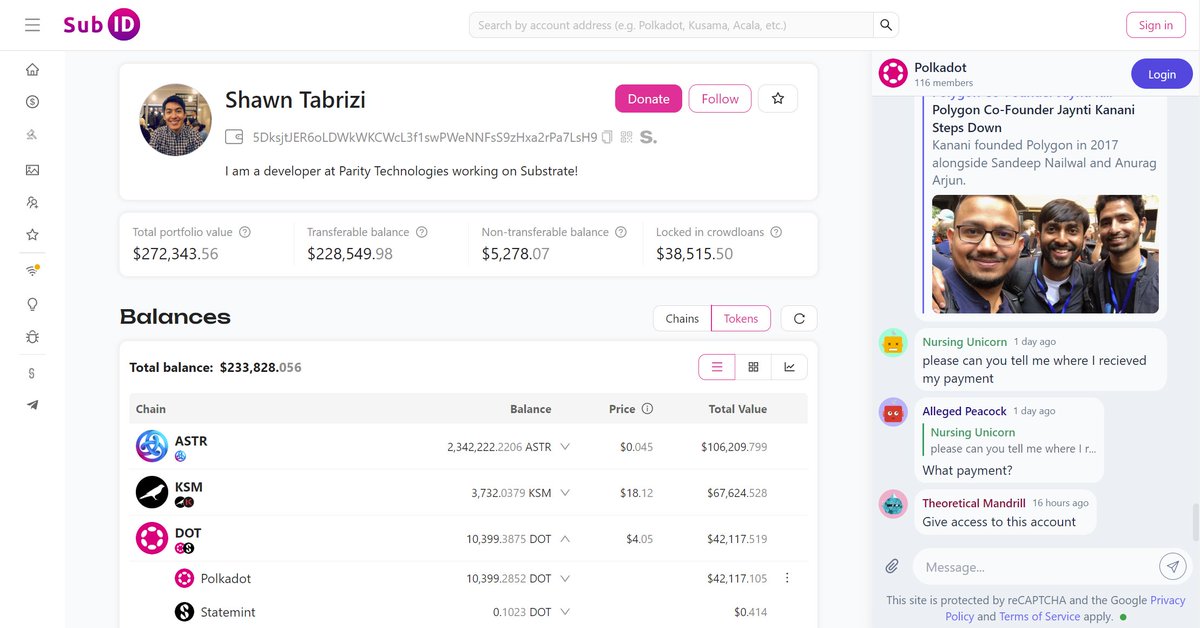Screen dimensions: 1200x628
Task: Click the help icon beside Locked in crowdloans
Action: click(776, 232)
